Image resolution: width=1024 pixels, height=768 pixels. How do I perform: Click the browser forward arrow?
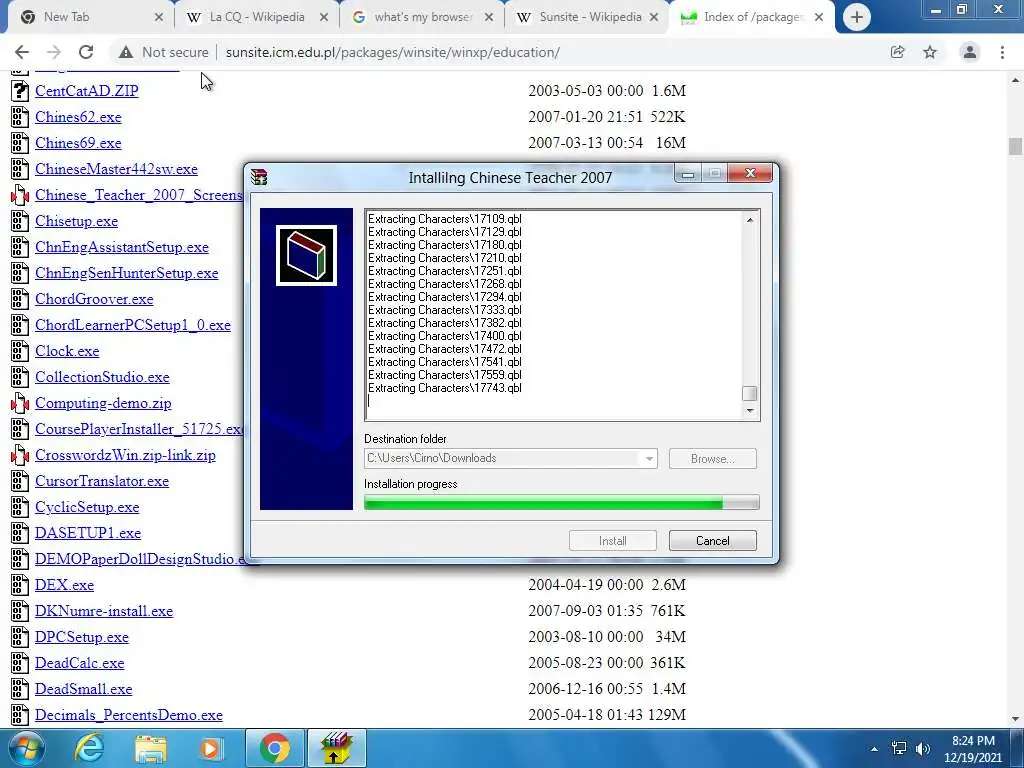54,52
